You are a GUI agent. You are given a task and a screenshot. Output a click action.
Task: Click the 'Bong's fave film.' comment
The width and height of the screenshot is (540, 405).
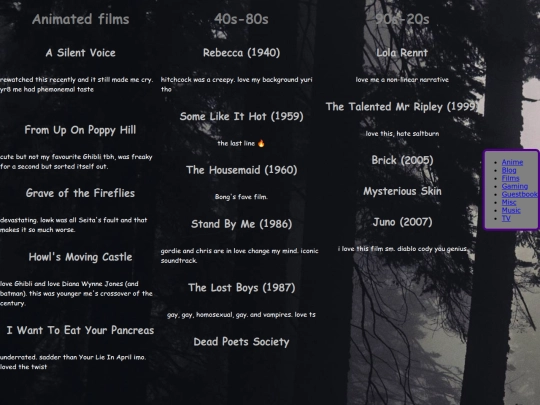tap(241, 197)
